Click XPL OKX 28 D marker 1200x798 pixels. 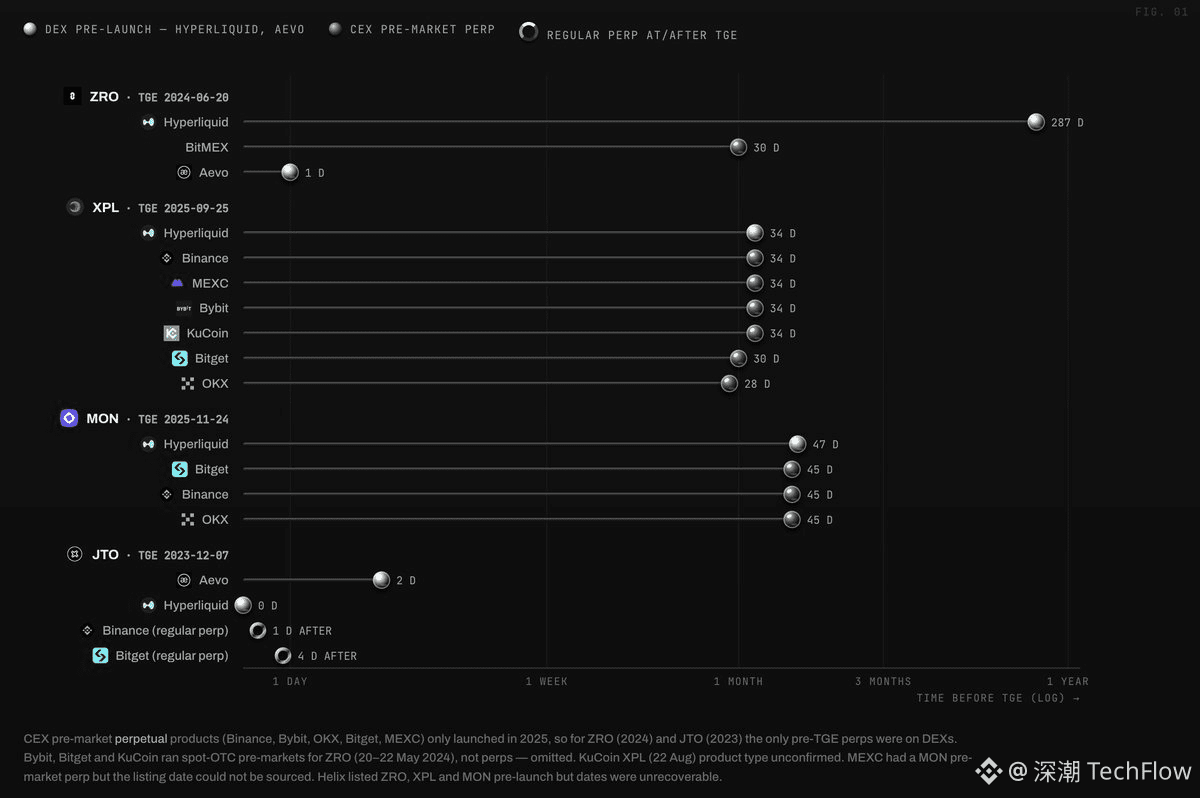pyautogui.click(x=729, y=383)
